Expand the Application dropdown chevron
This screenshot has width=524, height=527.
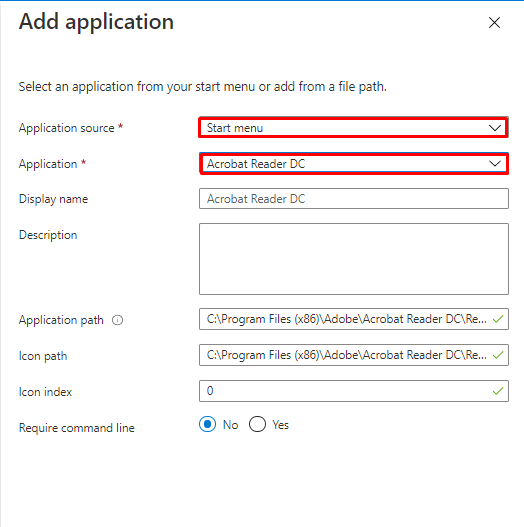click(x=495, y=164)
